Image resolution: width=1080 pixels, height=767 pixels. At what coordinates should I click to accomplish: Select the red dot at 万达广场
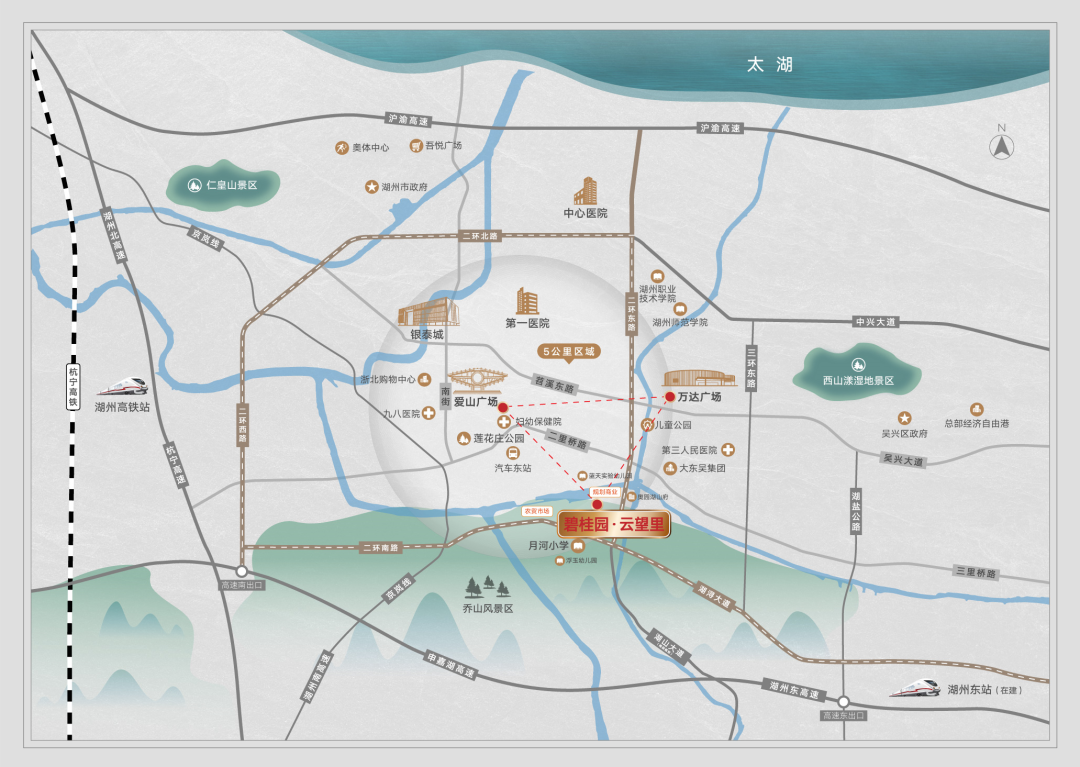(669, 397)
